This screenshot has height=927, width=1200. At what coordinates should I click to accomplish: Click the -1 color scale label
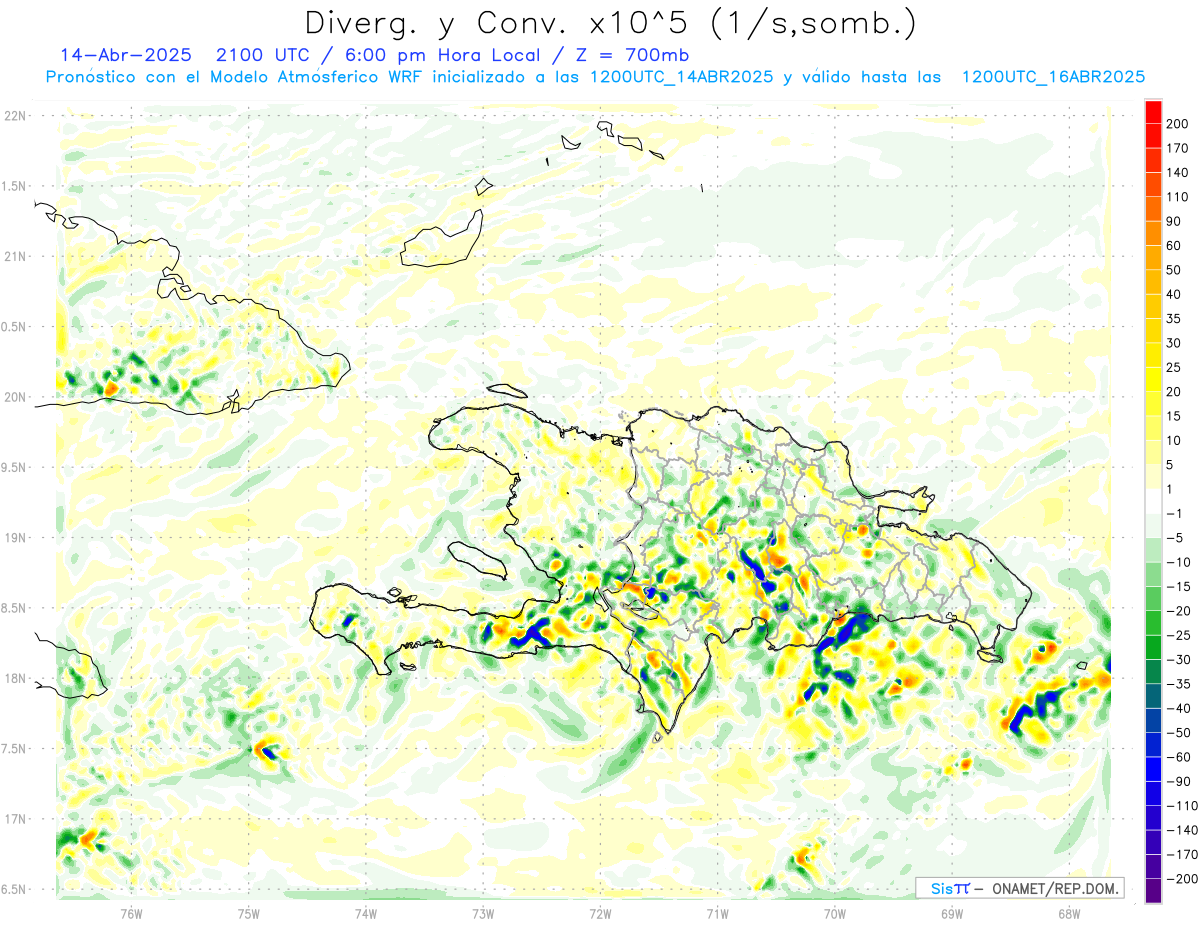(1174, 514)
